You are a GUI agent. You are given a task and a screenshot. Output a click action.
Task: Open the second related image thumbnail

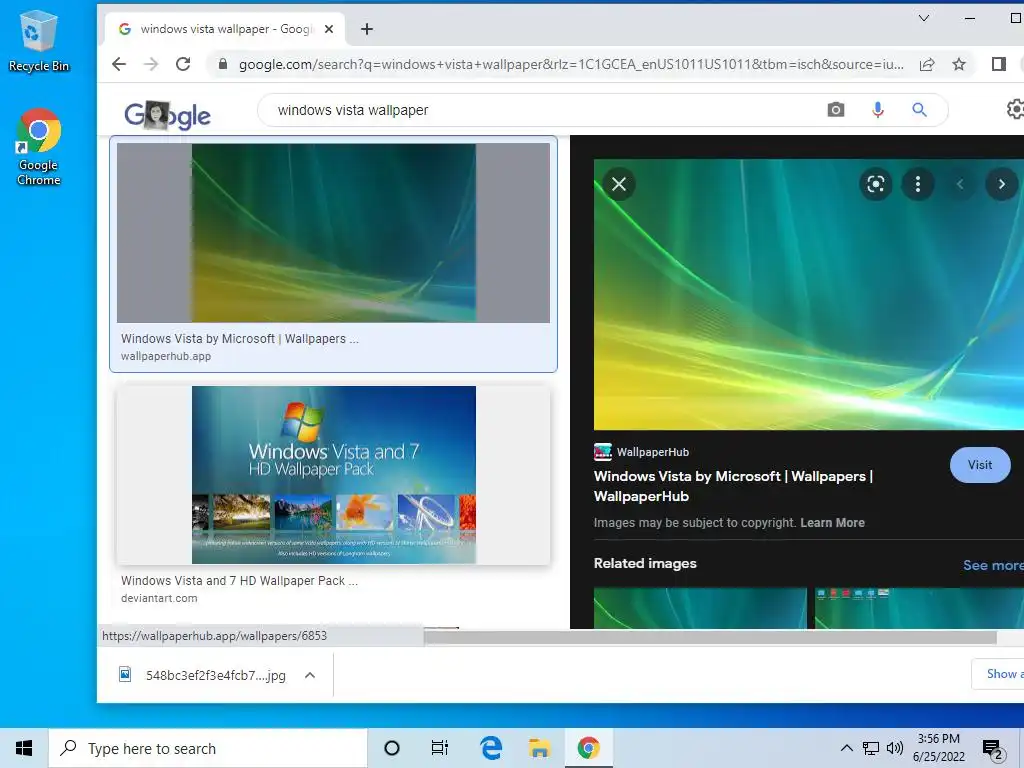point(920,608)
